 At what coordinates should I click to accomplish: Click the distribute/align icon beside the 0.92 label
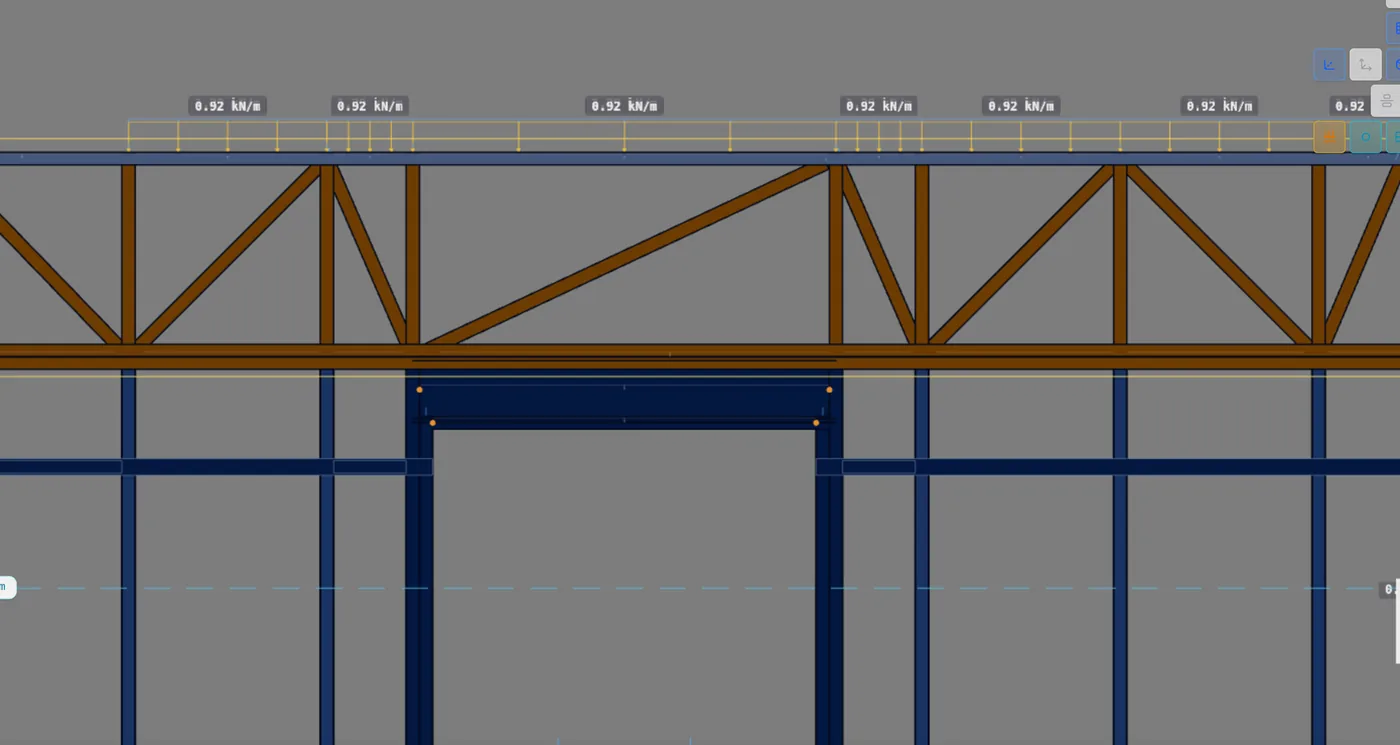click(x=1386, y=101)
